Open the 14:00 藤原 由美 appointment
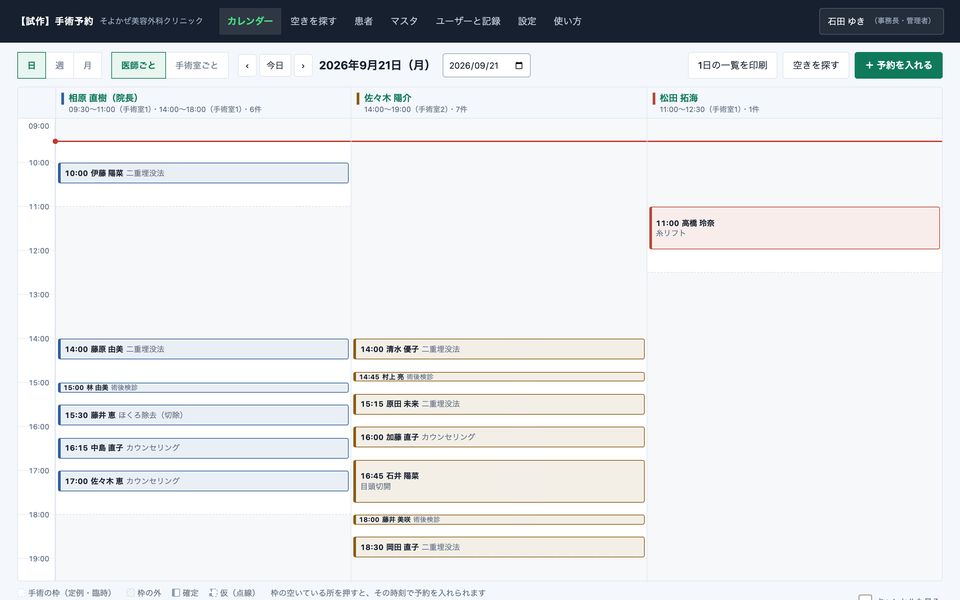The width and height of the screenshot is (960, 600). click(203, 349)
